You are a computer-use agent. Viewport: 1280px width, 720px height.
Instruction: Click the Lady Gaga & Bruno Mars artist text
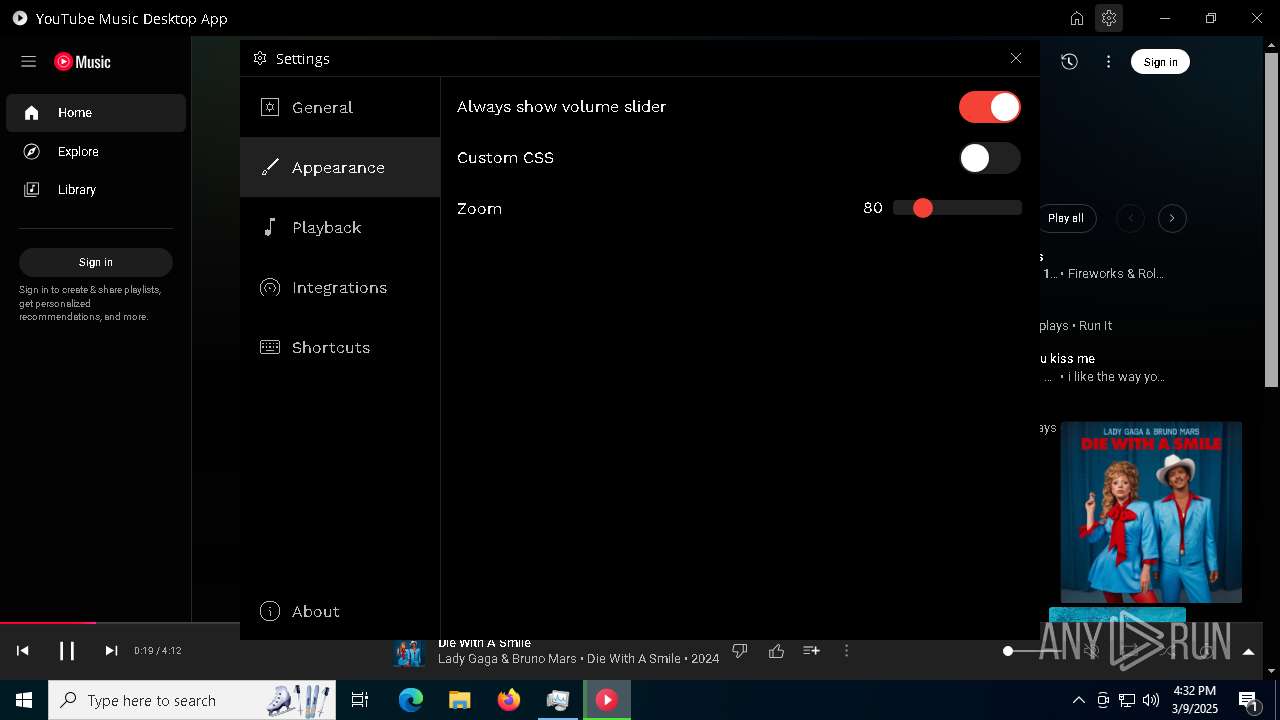click(x=507, y=659)
